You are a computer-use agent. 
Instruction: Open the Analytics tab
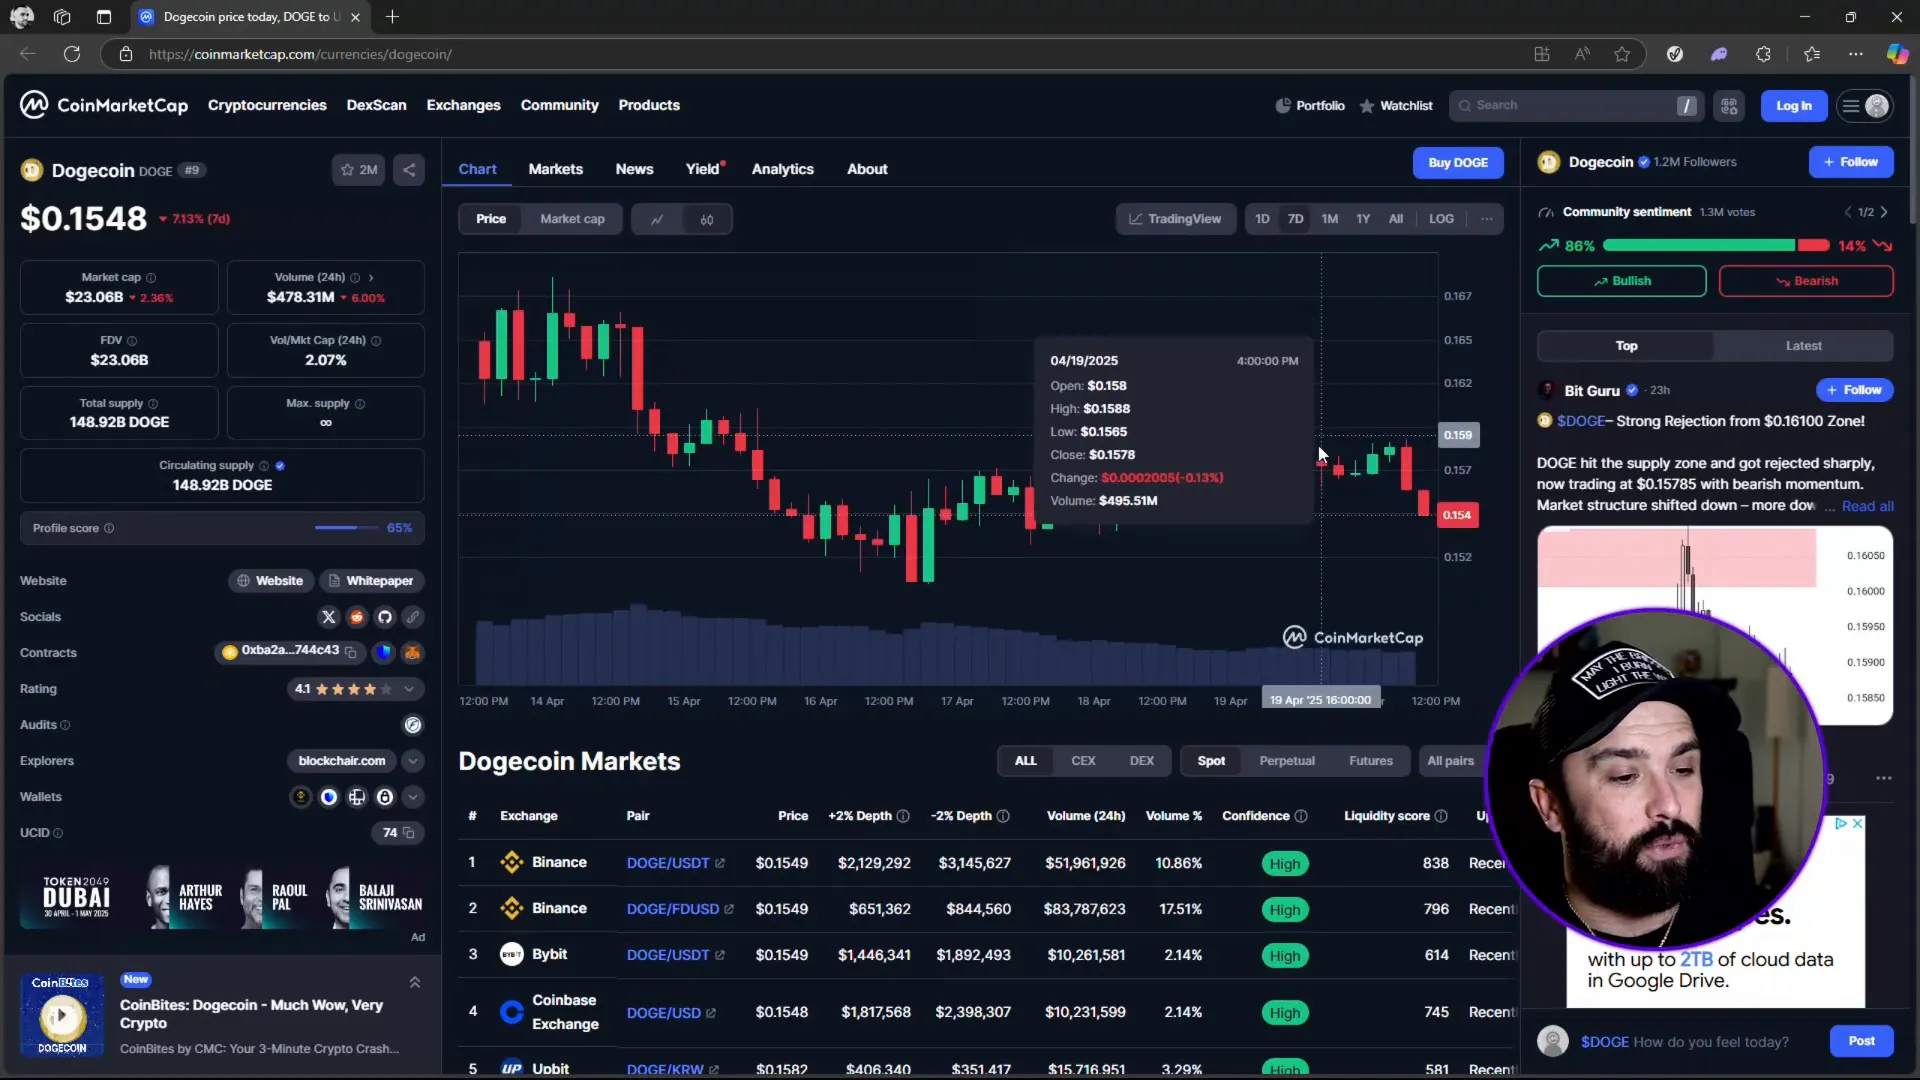tap(782, 169)
